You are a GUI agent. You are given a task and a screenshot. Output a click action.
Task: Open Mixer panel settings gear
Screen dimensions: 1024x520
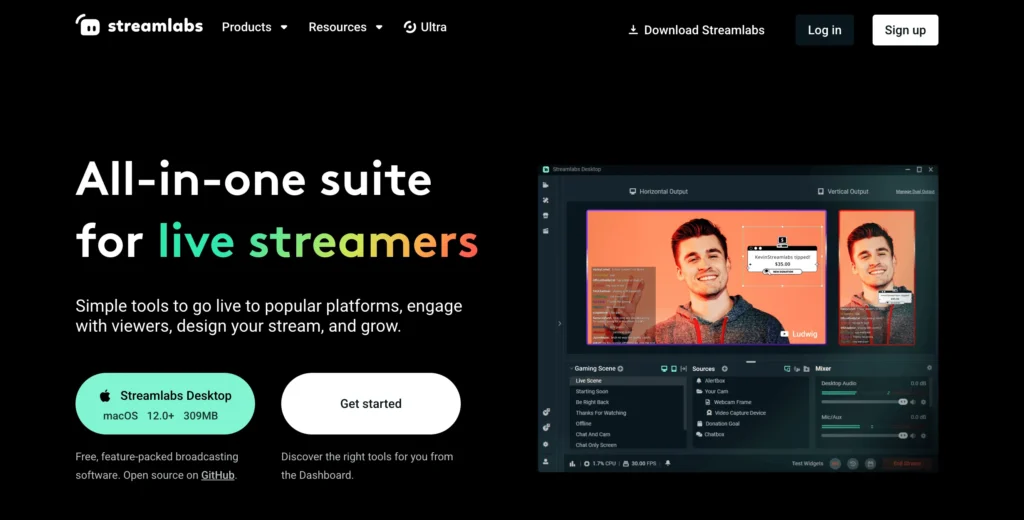(929, 368)
